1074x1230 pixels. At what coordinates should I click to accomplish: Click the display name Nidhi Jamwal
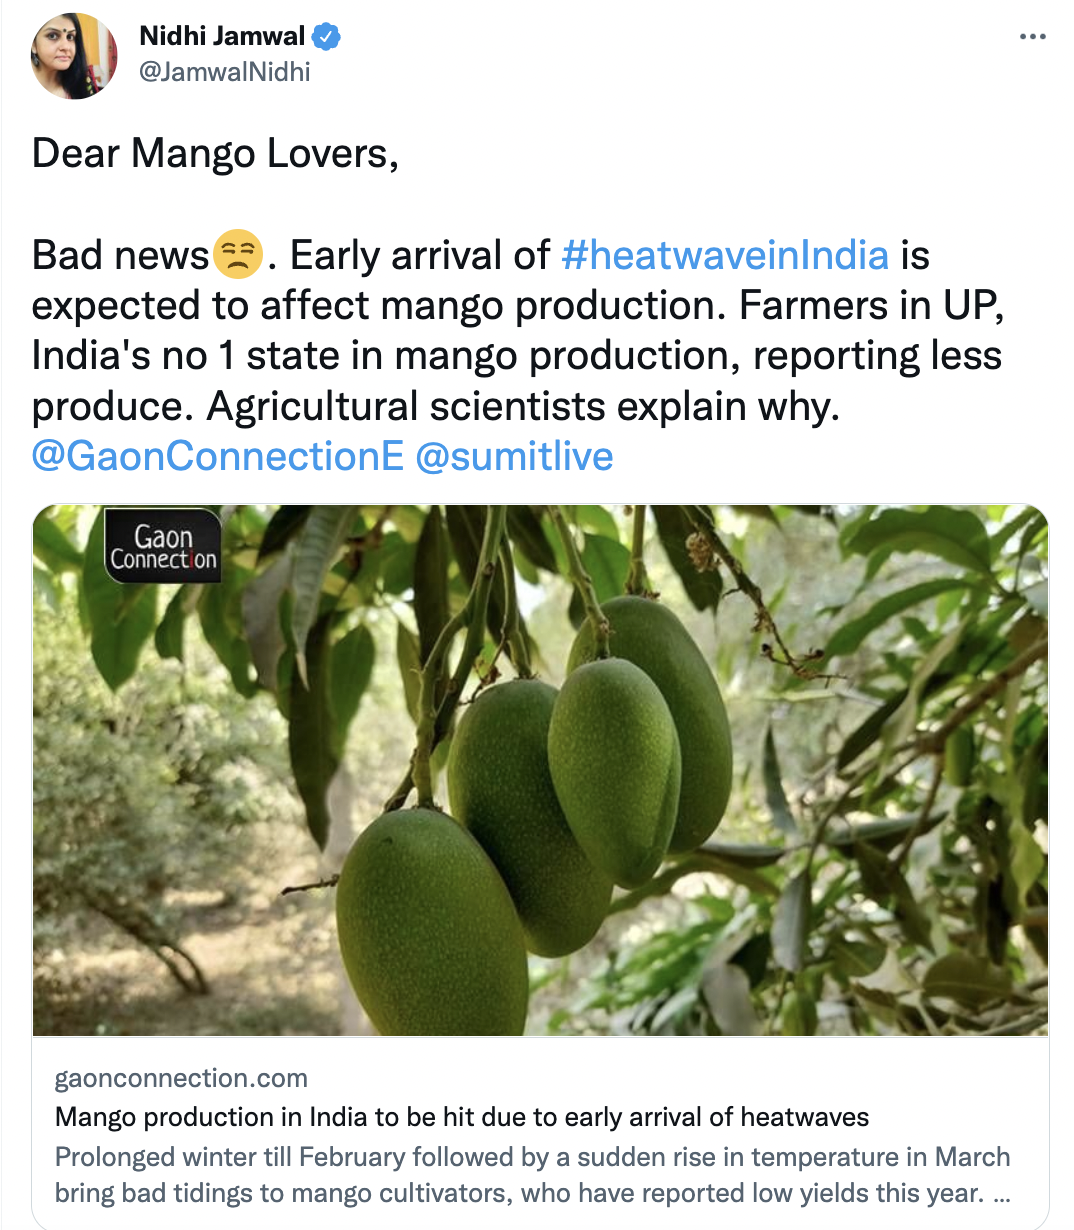[x=222, y=36]
